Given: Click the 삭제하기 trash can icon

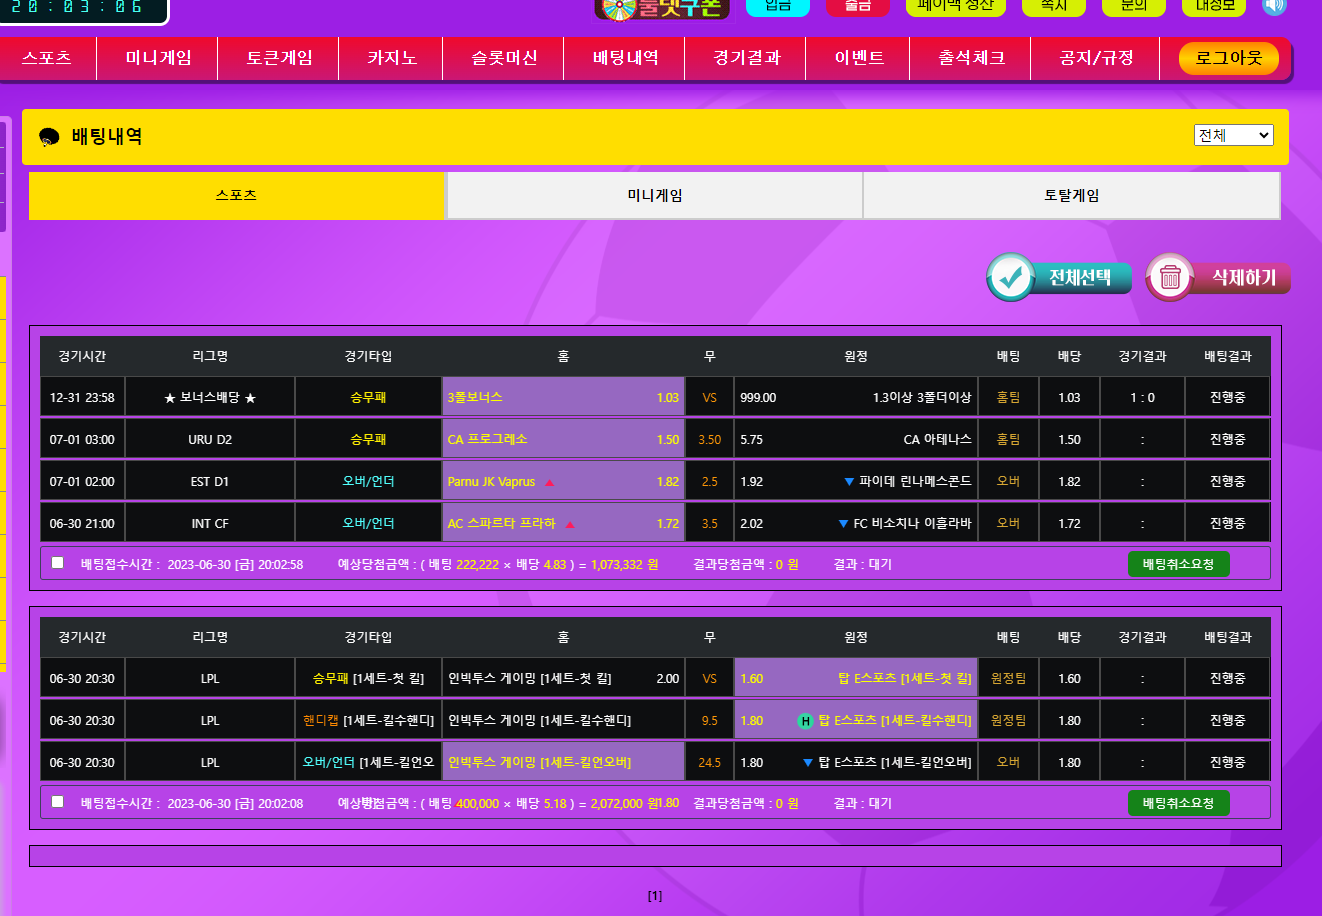Looking at the screenshot, I should coord(1169,278).
